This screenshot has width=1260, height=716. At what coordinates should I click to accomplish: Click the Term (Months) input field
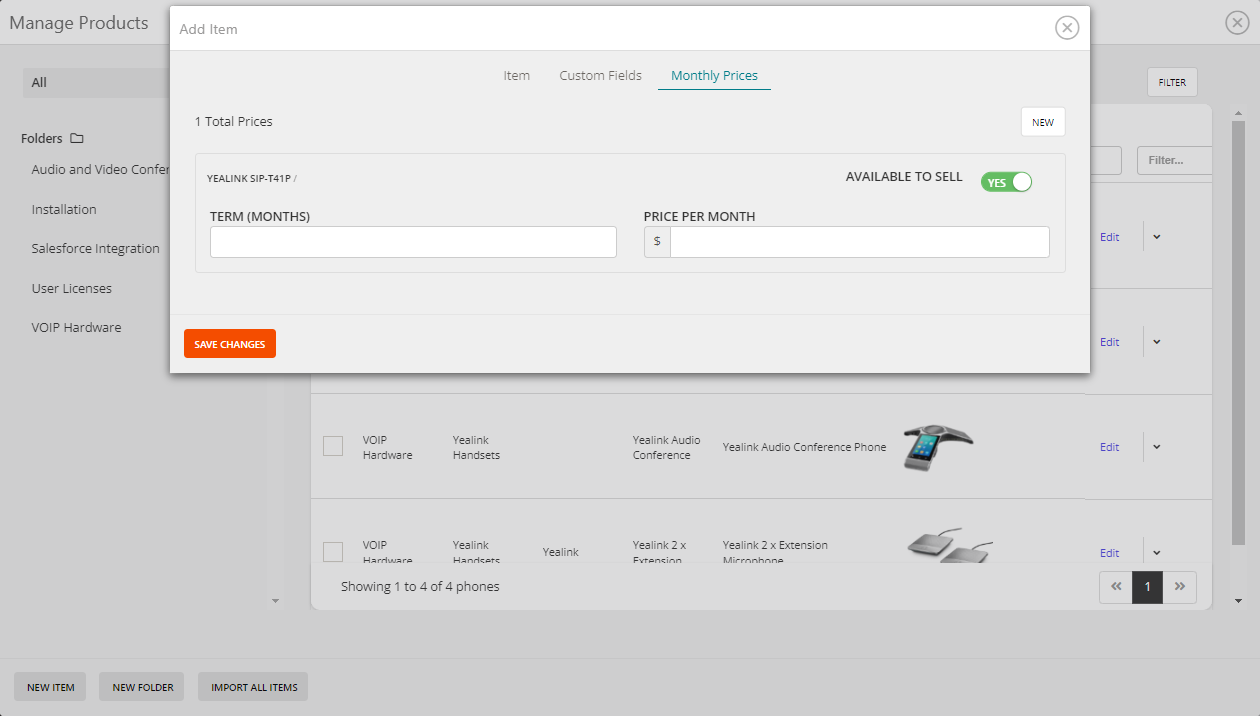(413, 241)
